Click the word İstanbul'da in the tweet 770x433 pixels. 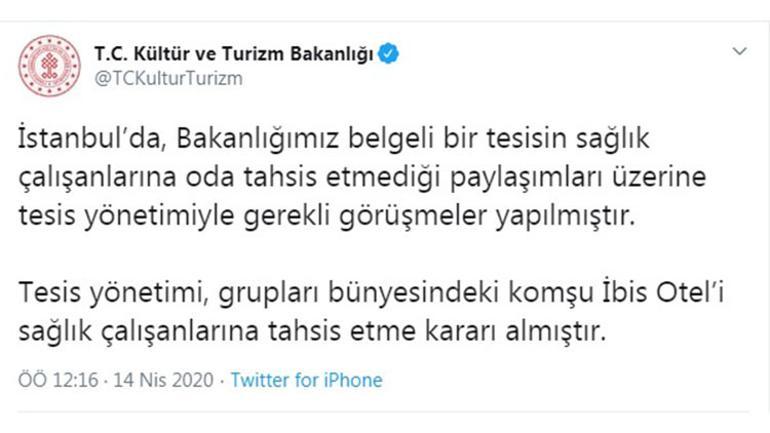coord(91,138)
